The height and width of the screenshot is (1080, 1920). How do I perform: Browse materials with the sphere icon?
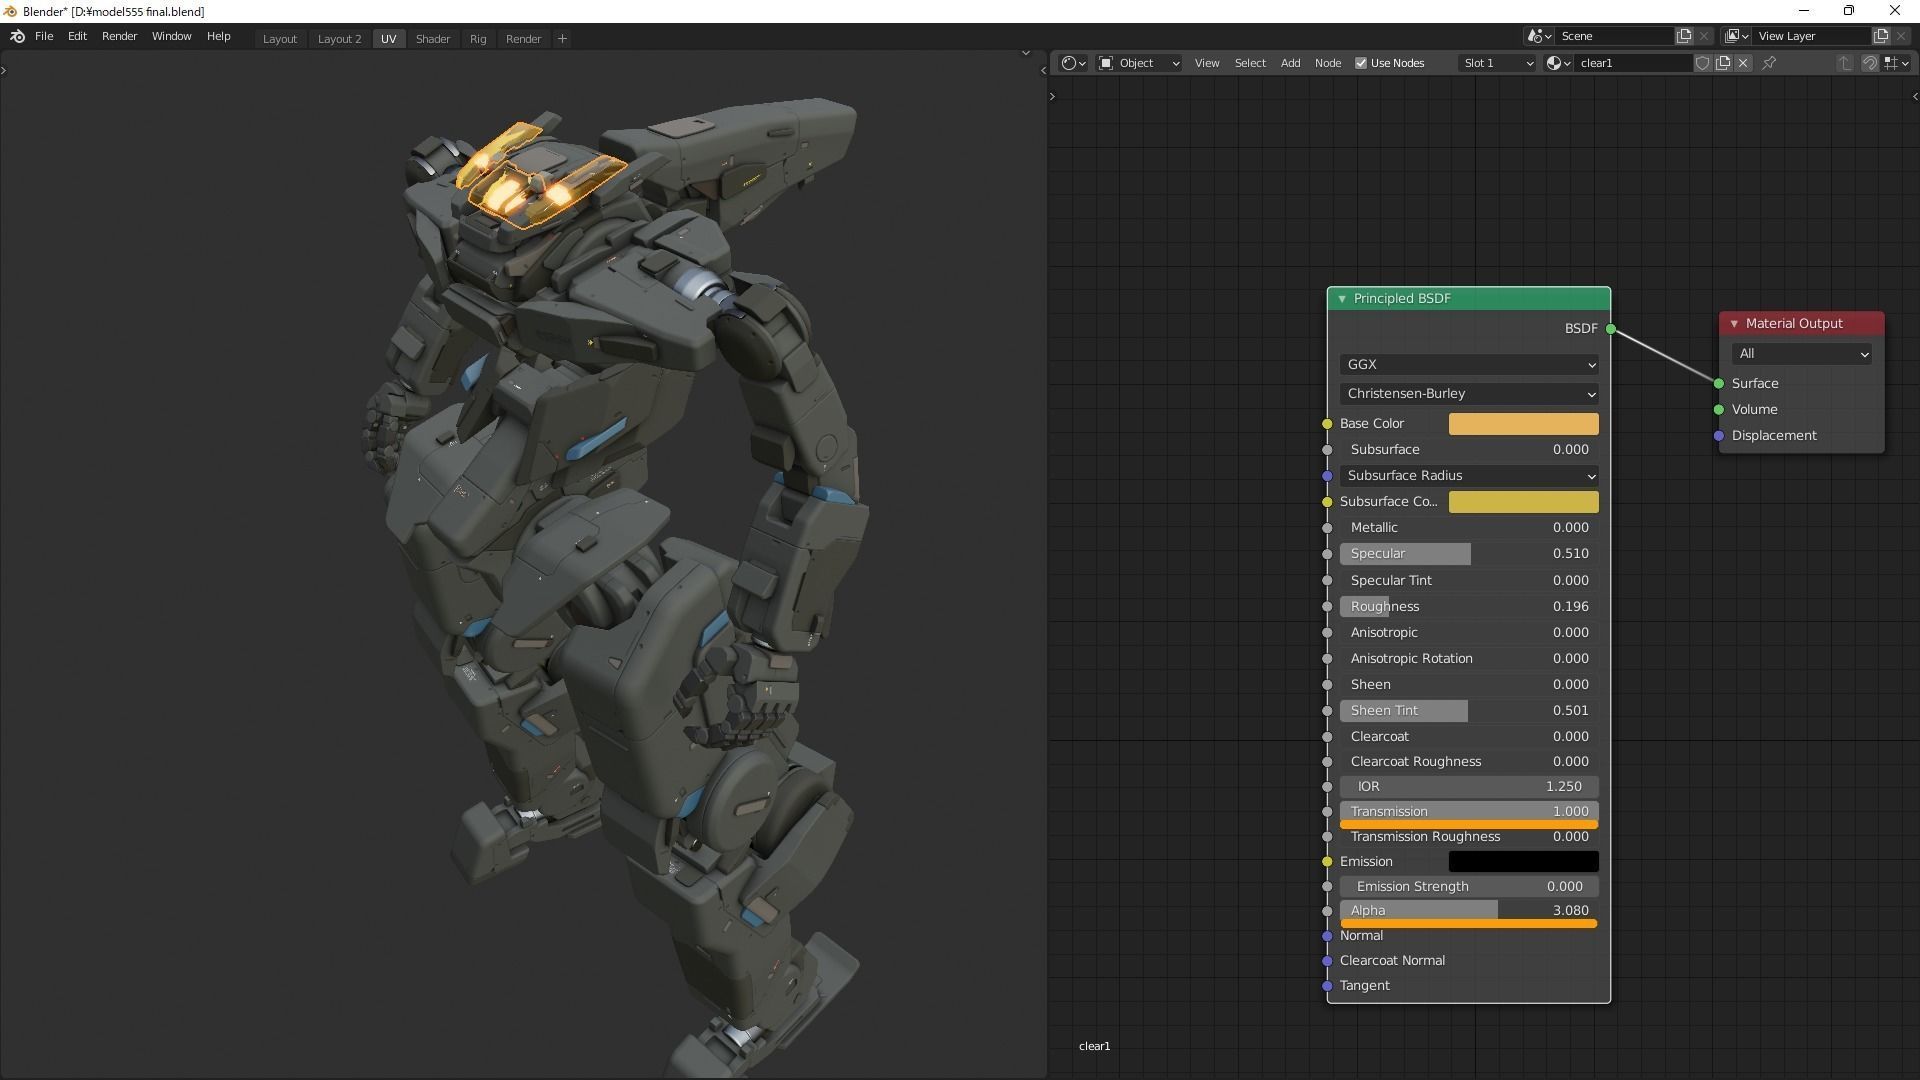[1558, 63]
